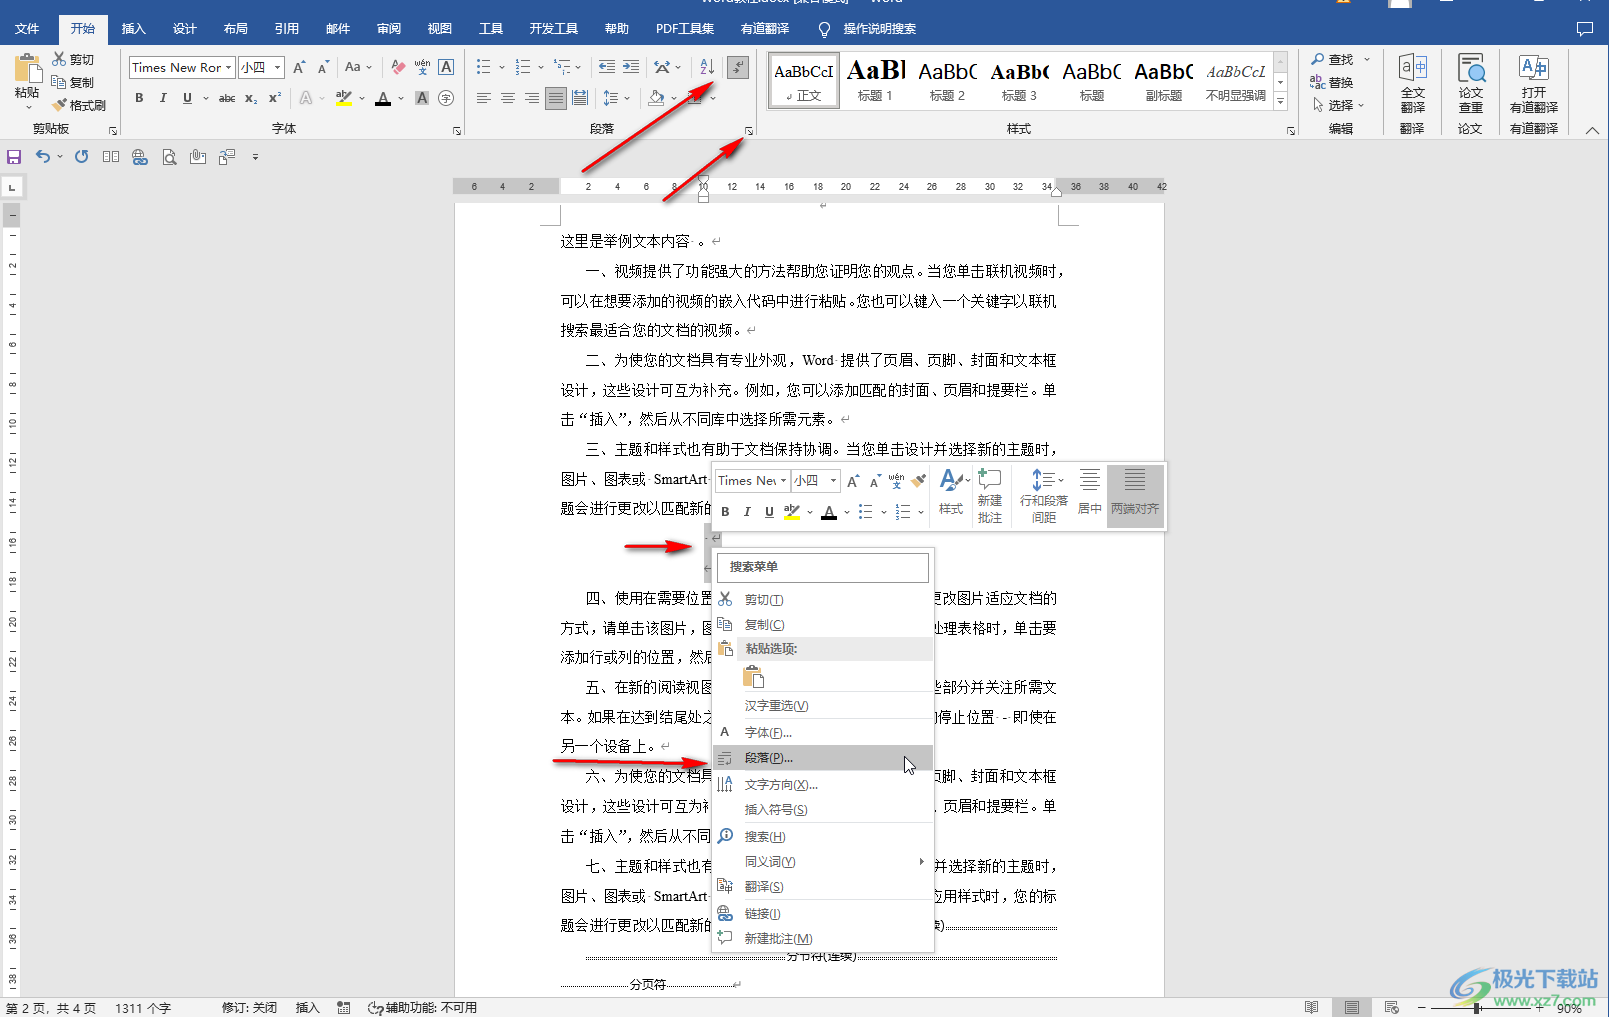The image size is (1609, 1017).
Task: Apply ribbon black font color
Action: [383, 98]
